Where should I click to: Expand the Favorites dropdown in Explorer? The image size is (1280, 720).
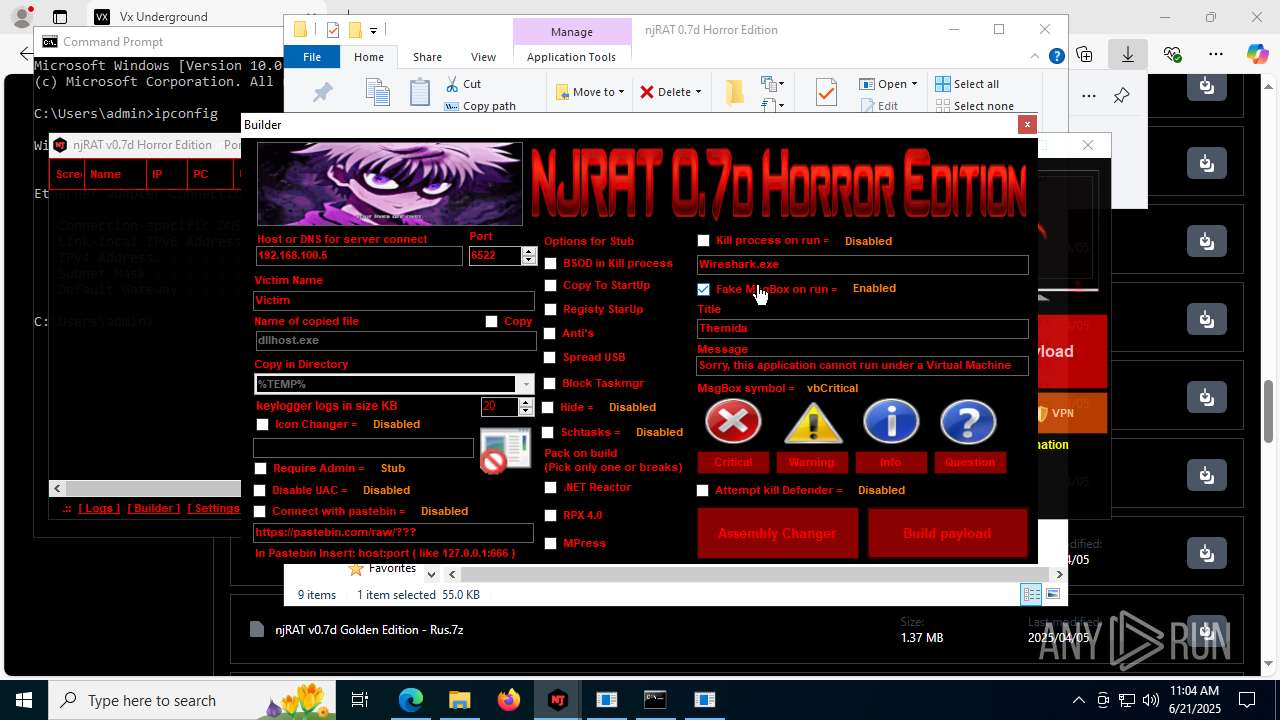coord(431,574)
